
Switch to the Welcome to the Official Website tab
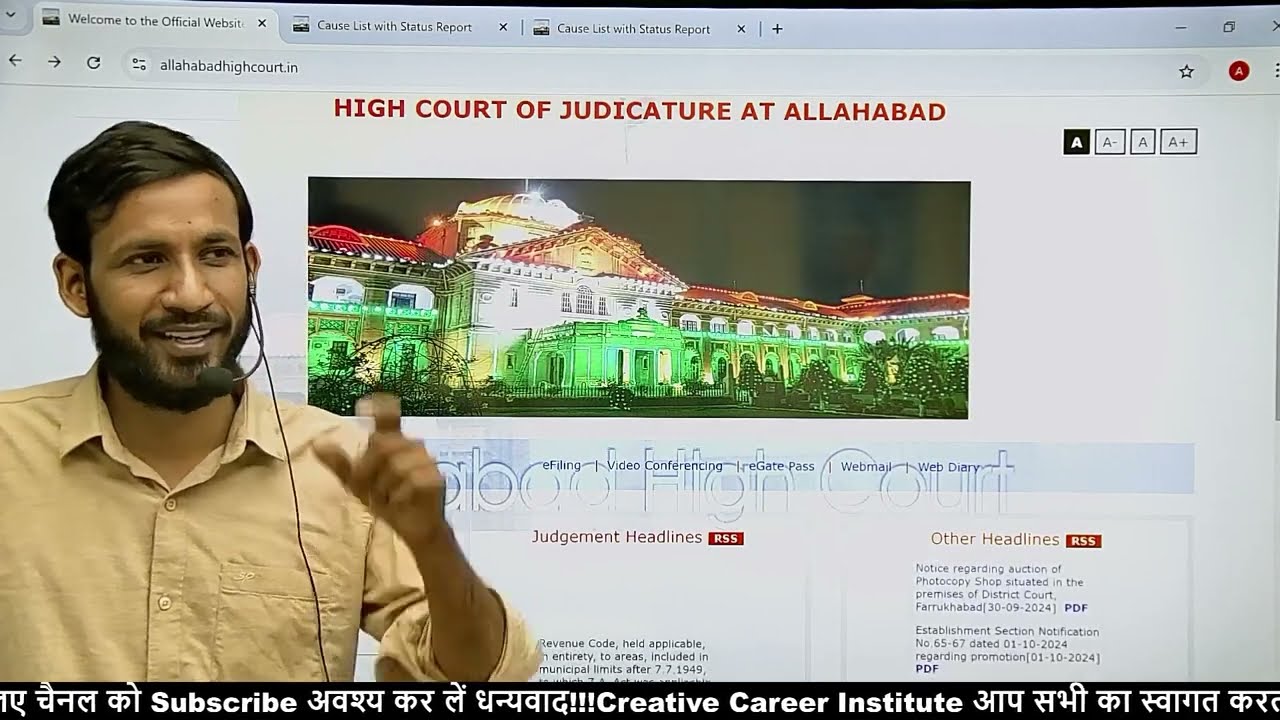pyautogui.click(x=156, y=21)
